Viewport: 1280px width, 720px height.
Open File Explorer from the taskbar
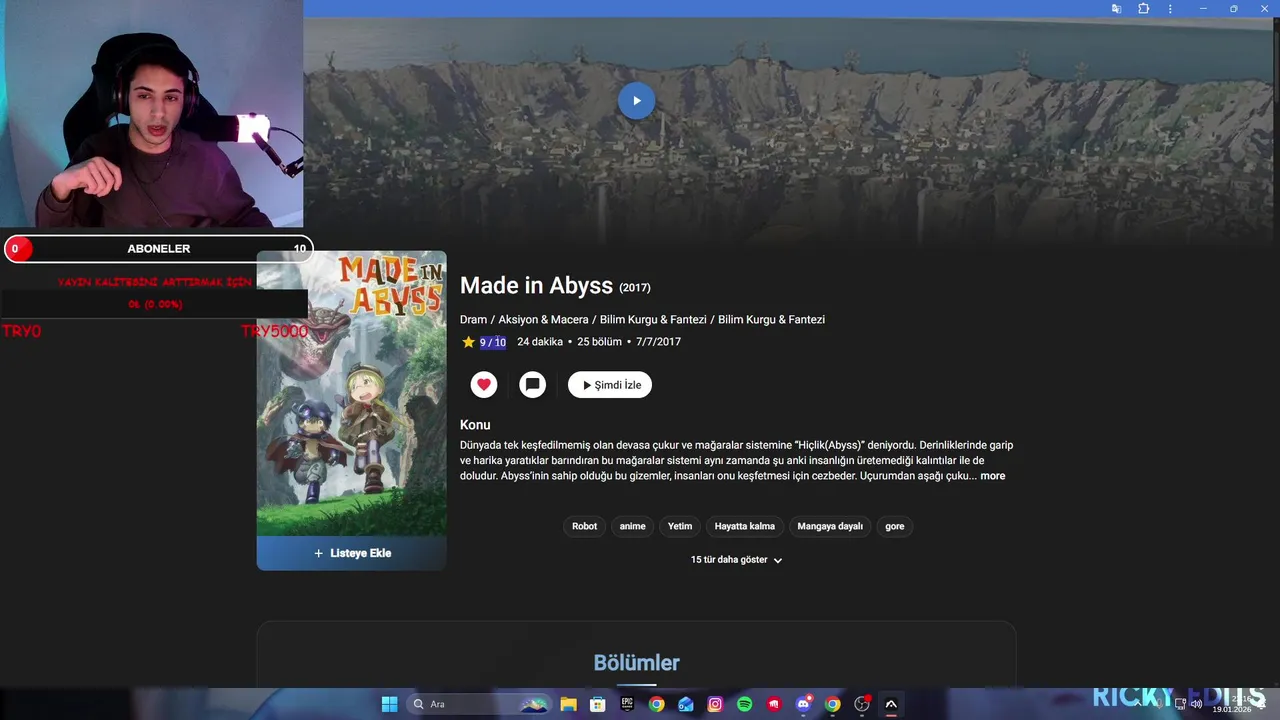click(568, 704)
